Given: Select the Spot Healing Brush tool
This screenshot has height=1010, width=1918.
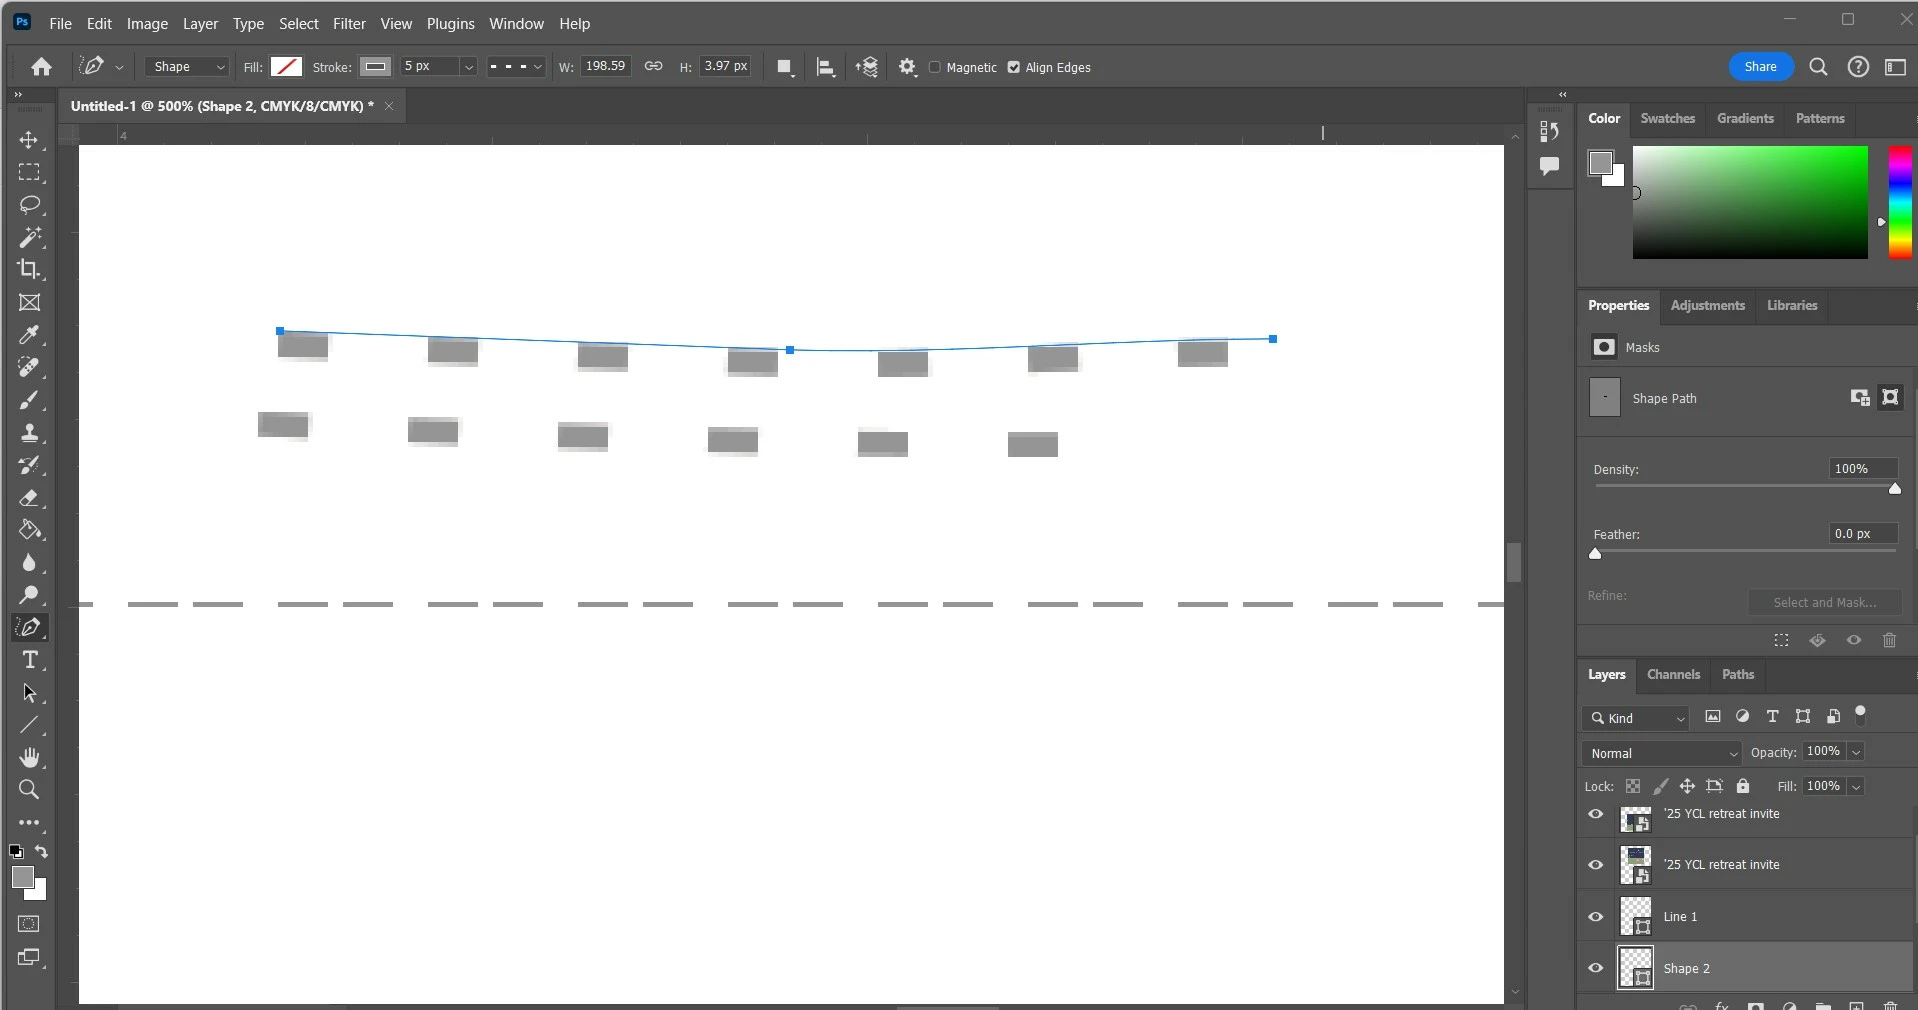Looking at the screenshot, I should click(29, 367).
